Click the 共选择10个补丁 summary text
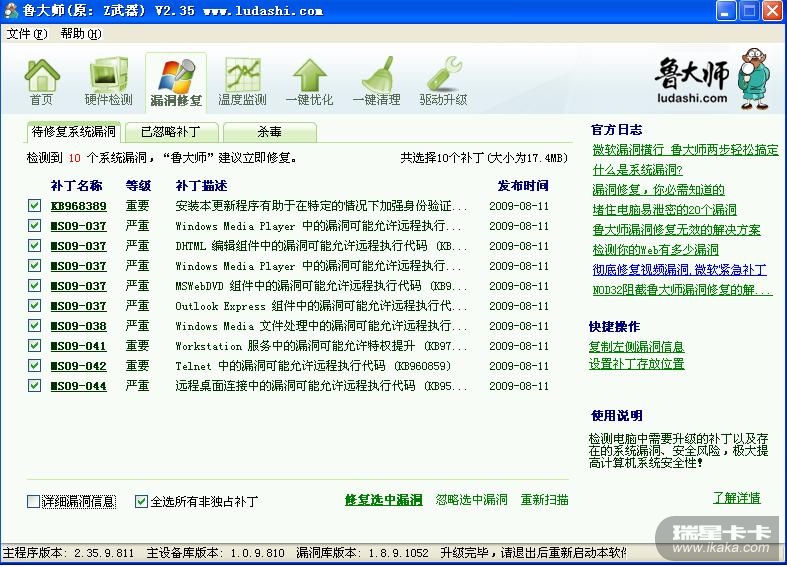 484,158
